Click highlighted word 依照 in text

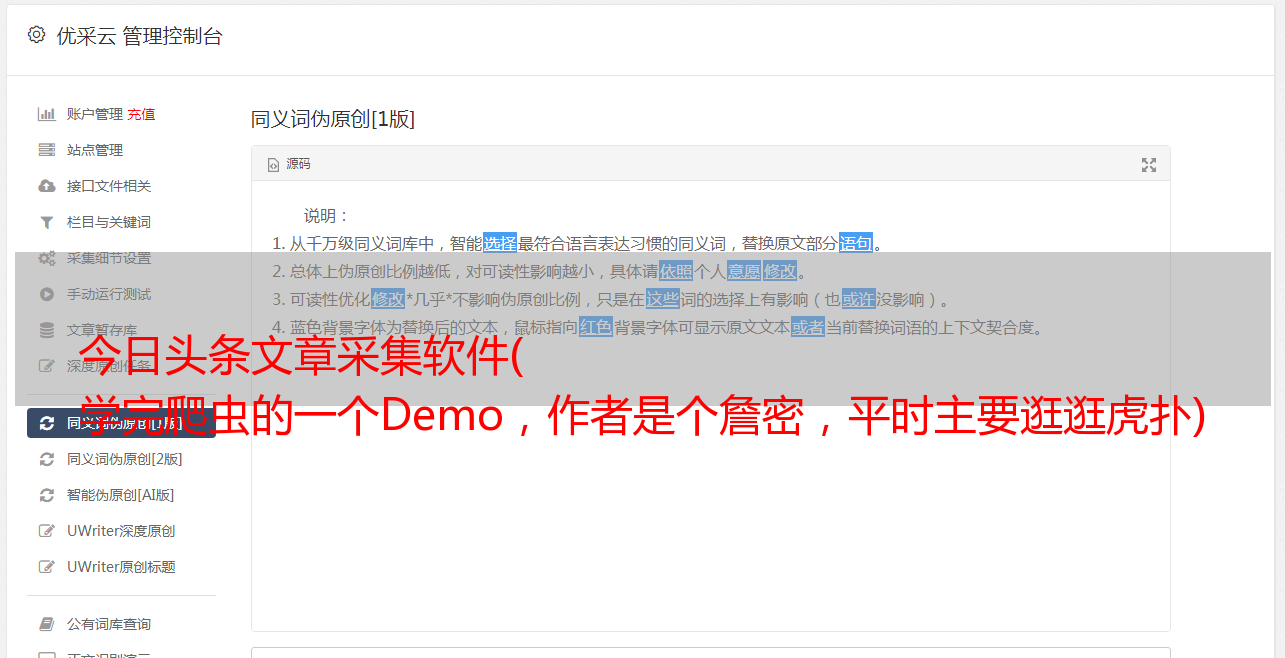(676, 271)
